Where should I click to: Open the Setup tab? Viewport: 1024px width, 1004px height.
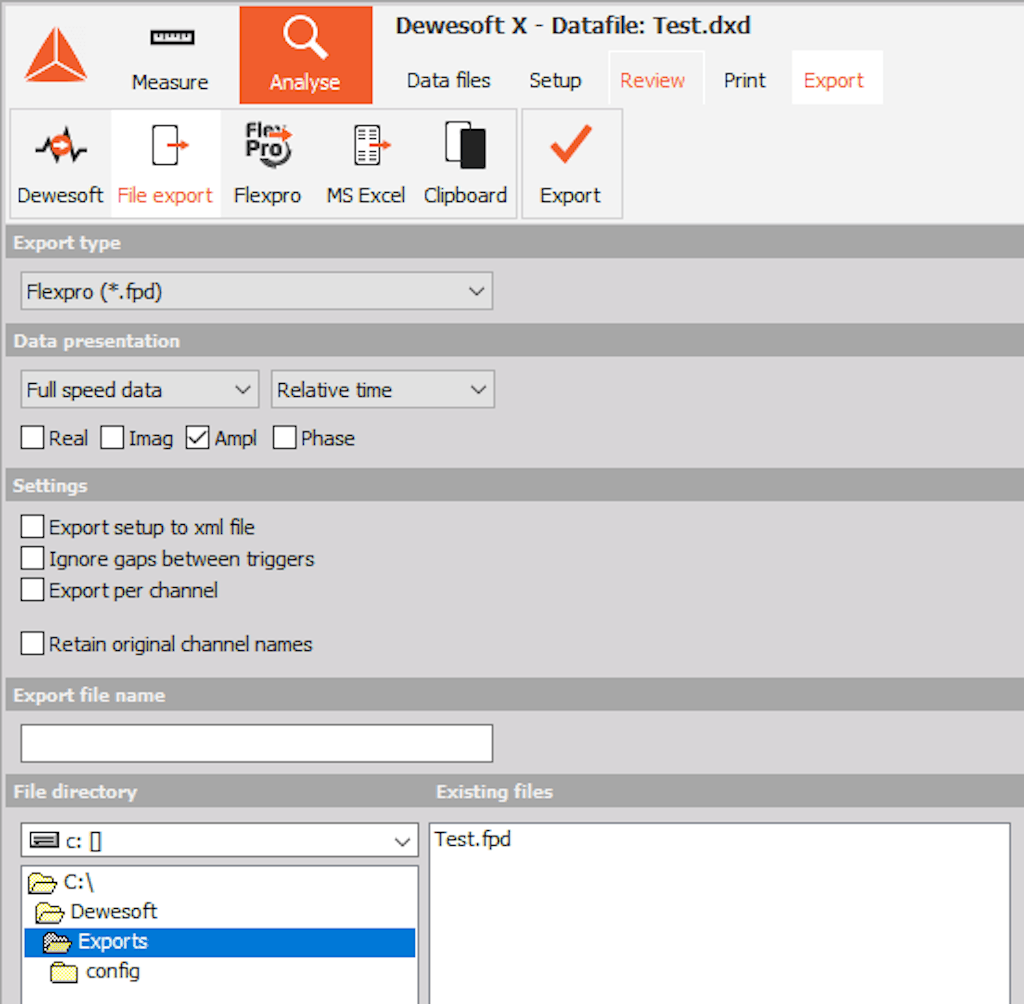click(x=555, y=80)
